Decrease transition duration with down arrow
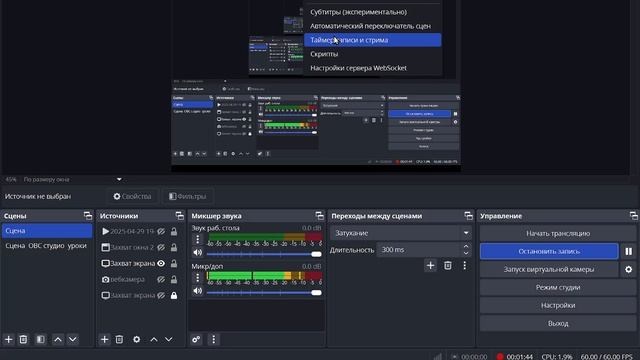 click(466, 253)
